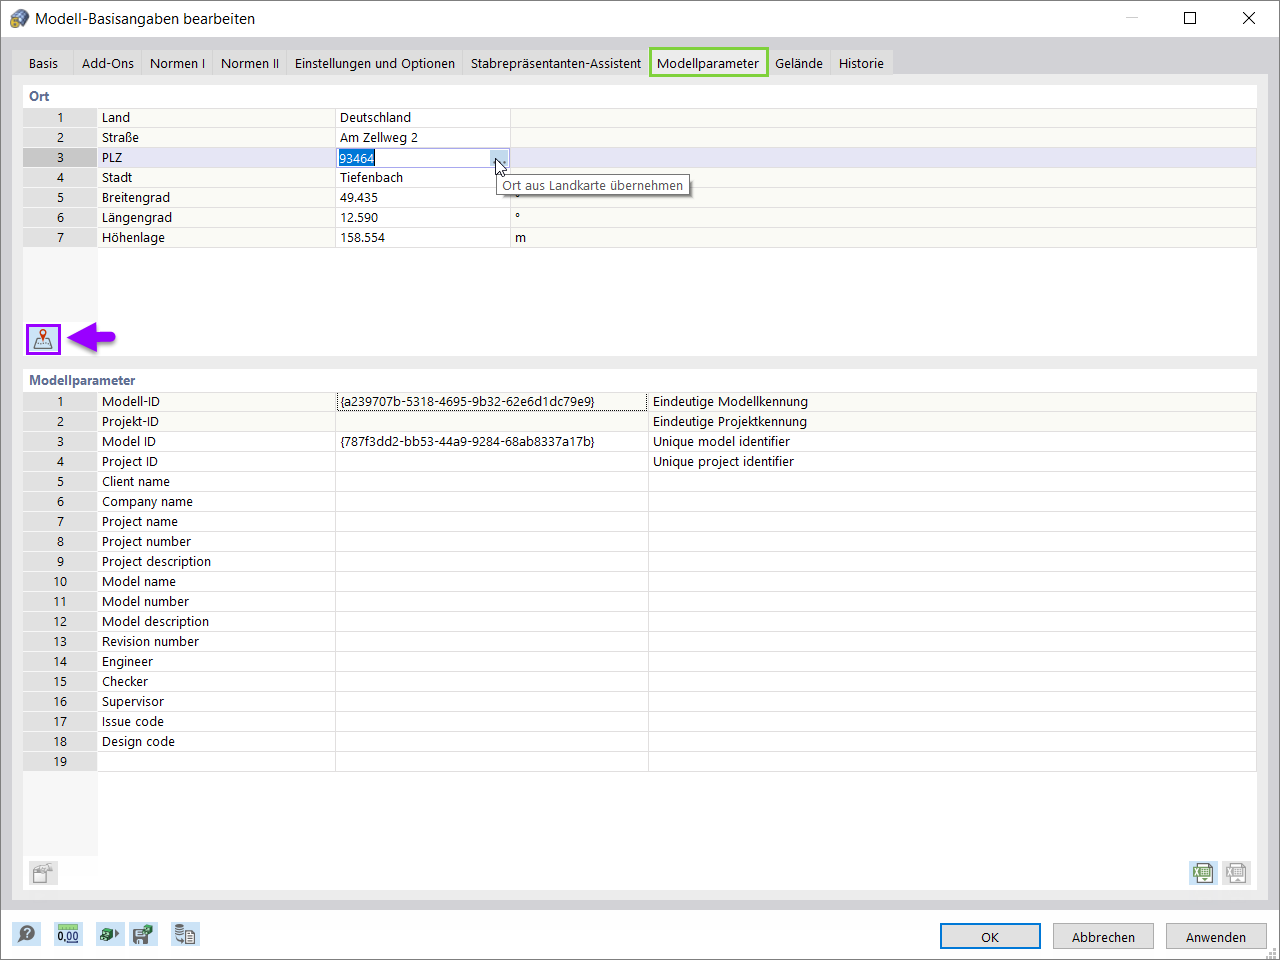Open the Gelände tab
1280x960 pixels.
point(799,63)
